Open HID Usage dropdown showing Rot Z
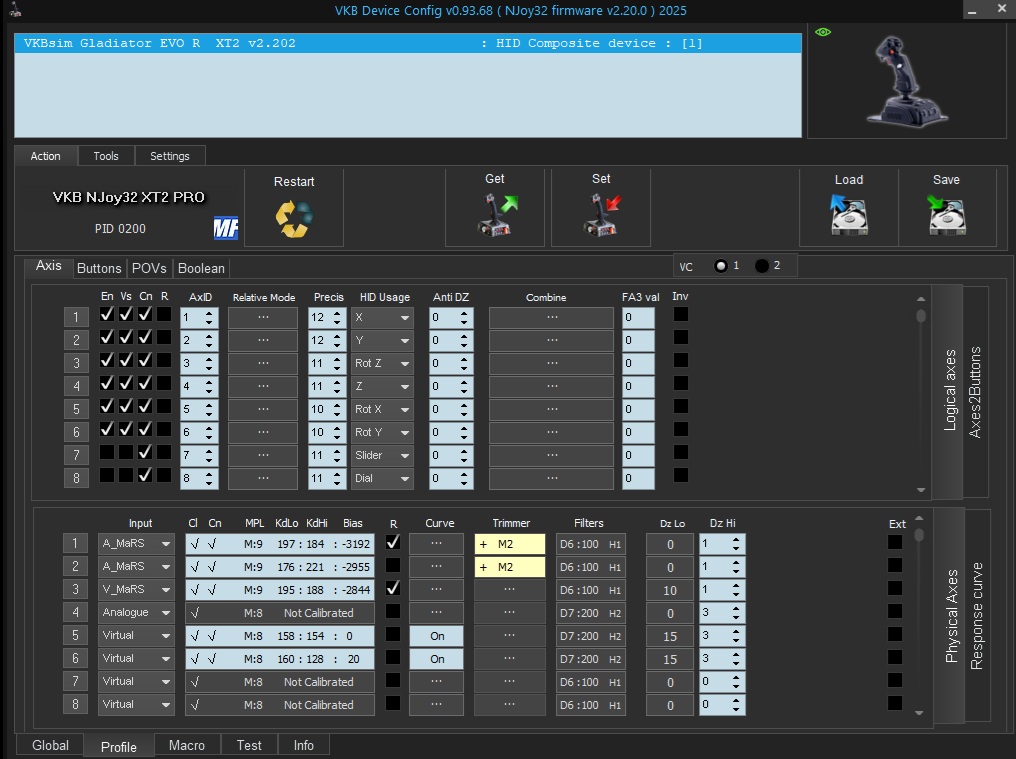 point(382,364)
